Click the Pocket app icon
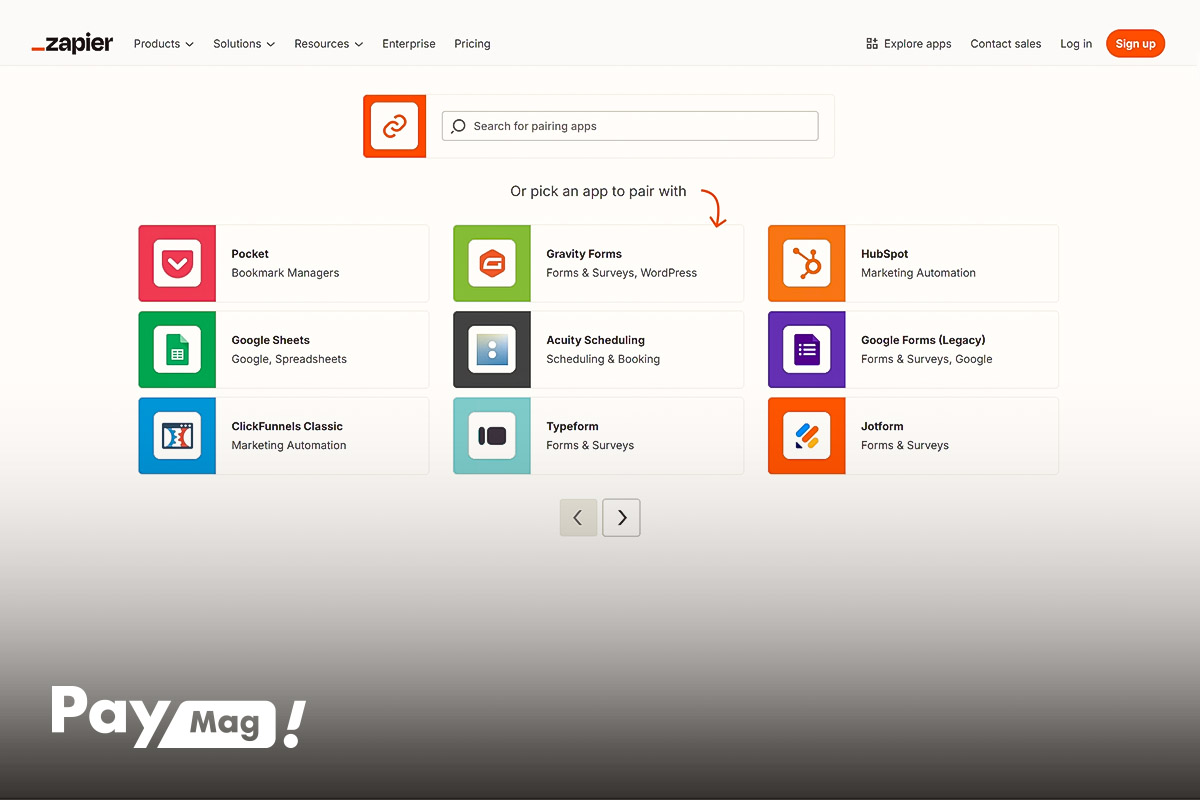 coord(177,263)
